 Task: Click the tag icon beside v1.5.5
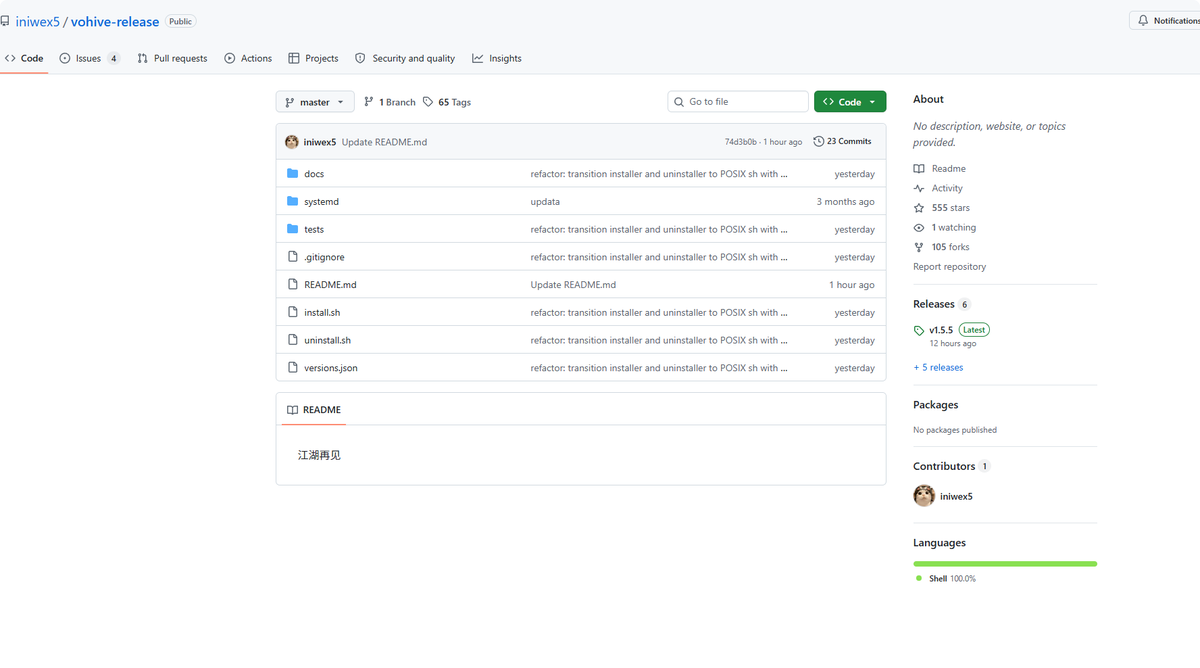point(919,330)
